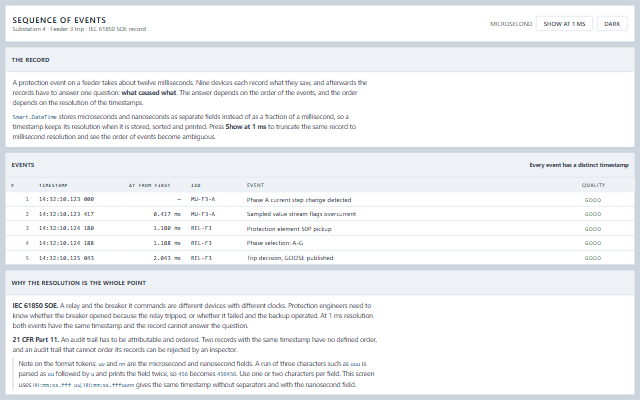Click the SEQUENCE OF EVENTS title
640x400 pixels.
point(59,20)
